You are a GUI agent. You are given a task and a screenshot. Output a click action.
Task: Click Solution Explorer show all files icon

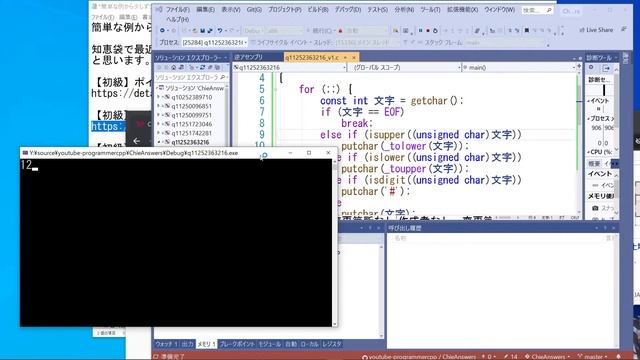217,67
